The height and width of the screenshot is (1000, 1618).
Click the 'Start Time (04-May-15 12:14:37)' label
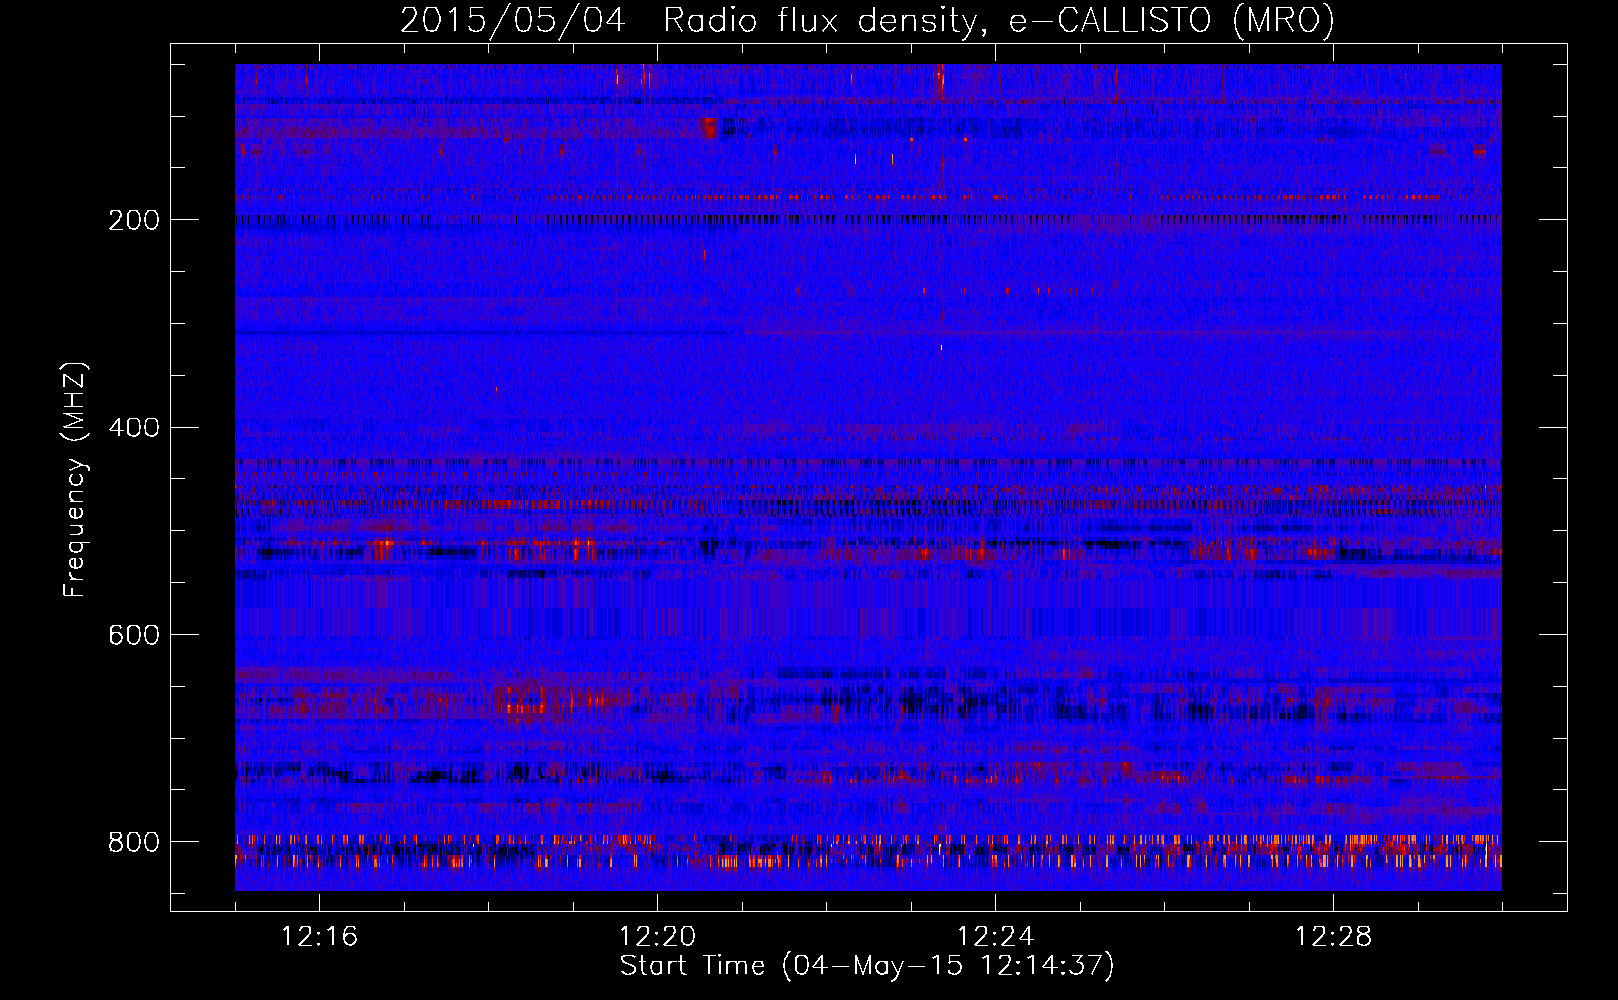click(867, 966)
